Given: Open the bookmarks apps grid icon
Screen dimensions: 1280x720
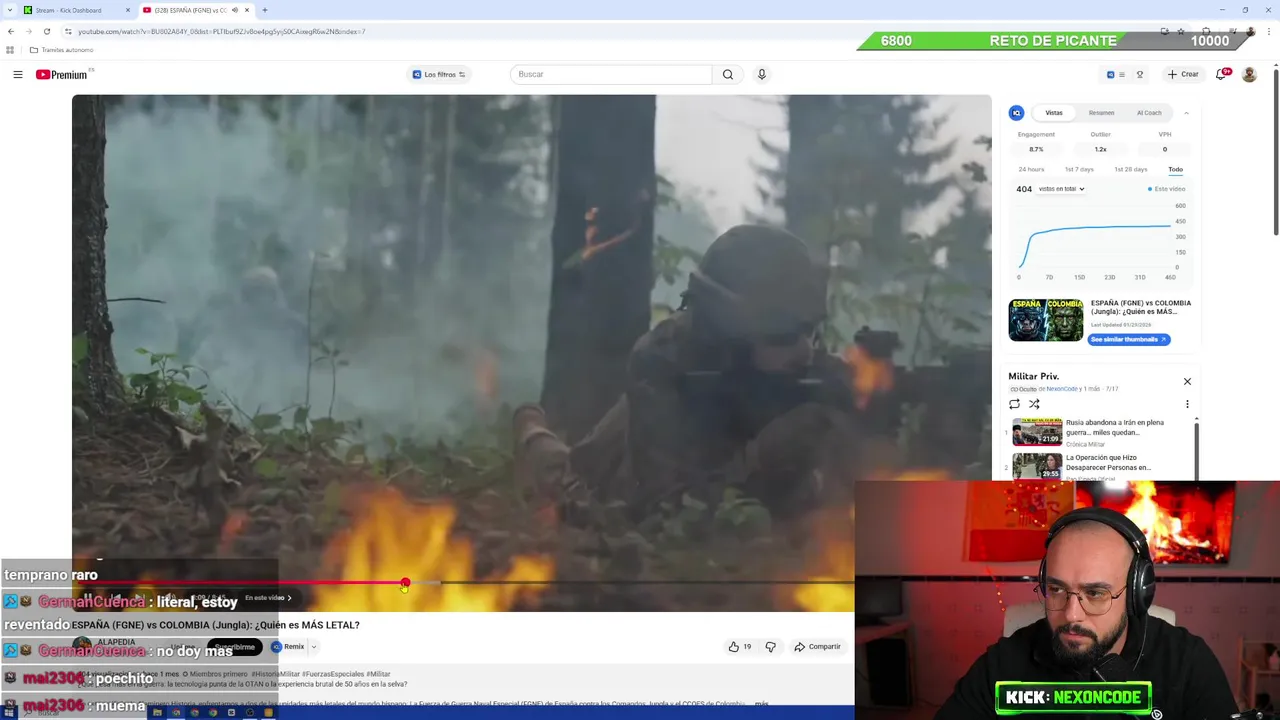Looking at the screenshot, I should pyautogui.click(x=10, y=50).
